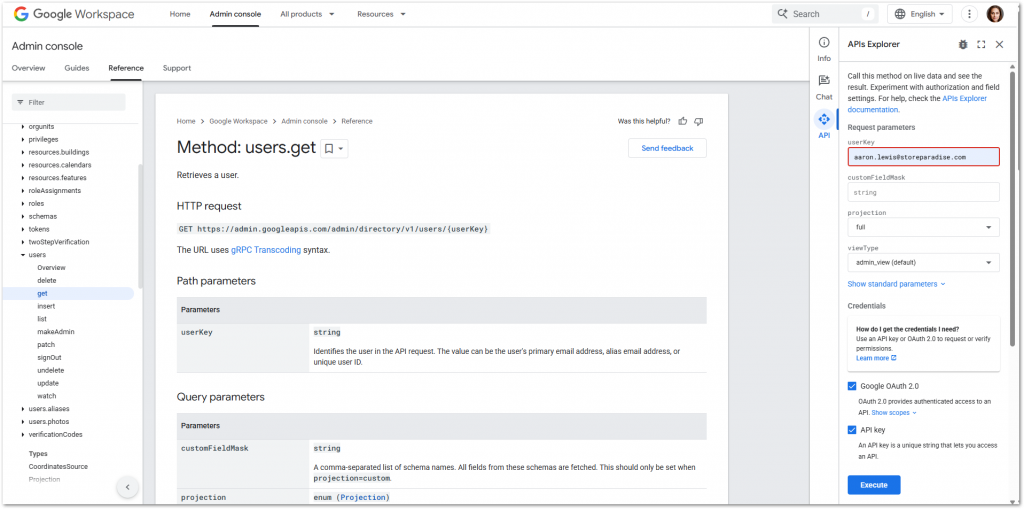Screen dimensions: 1024x509
Task: Collapse the left navigation sidebar
Action: click(127, 487)
